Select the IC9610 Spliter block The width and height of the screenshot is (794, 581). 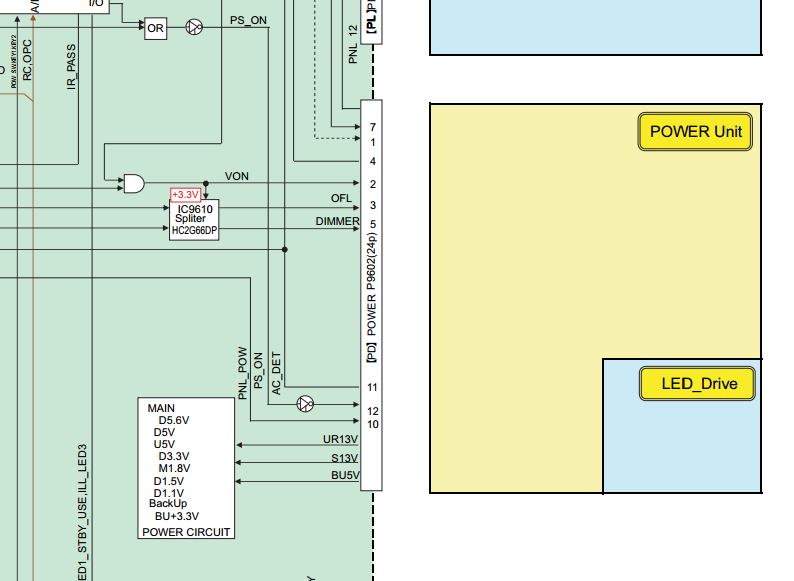point(194,220)
